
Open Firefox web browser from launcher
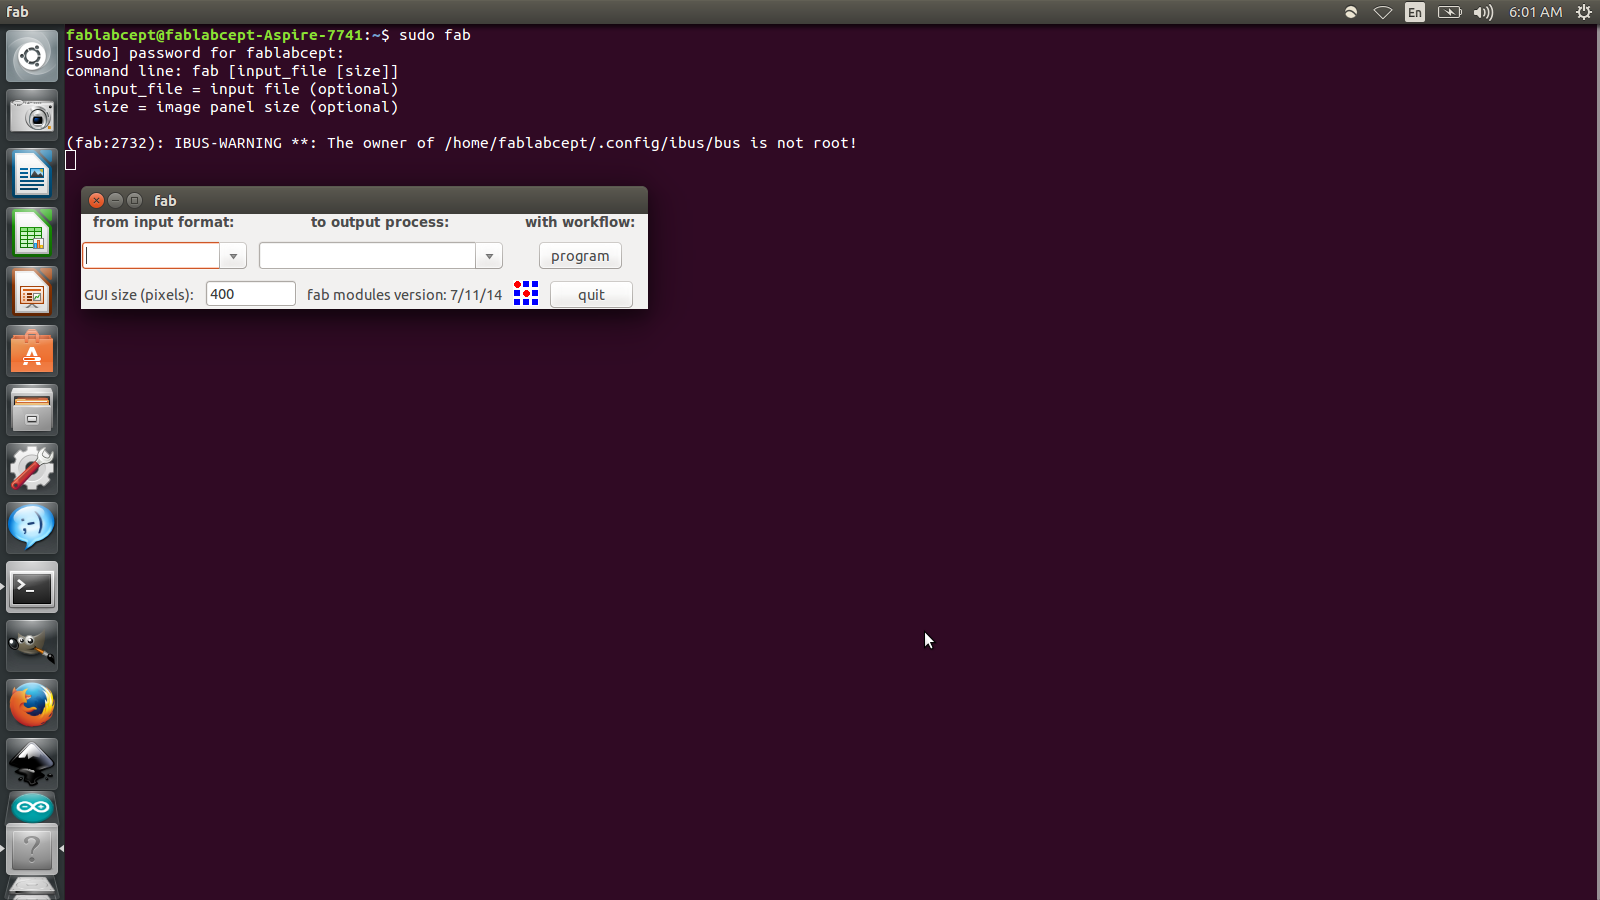32,705
